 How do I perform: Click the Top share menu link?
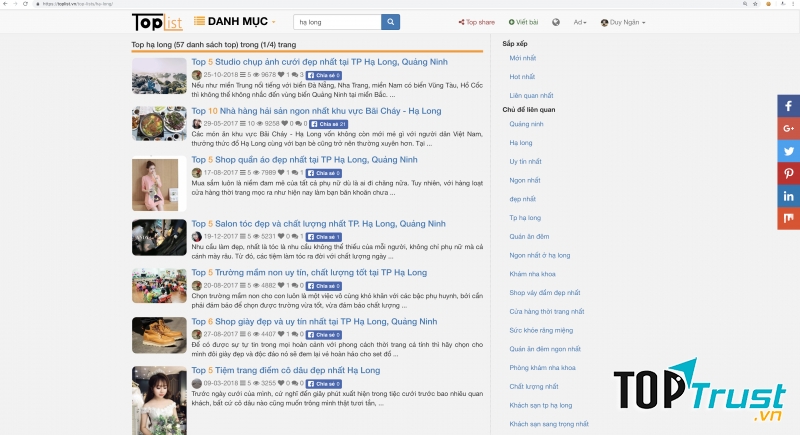click(477, 22)
